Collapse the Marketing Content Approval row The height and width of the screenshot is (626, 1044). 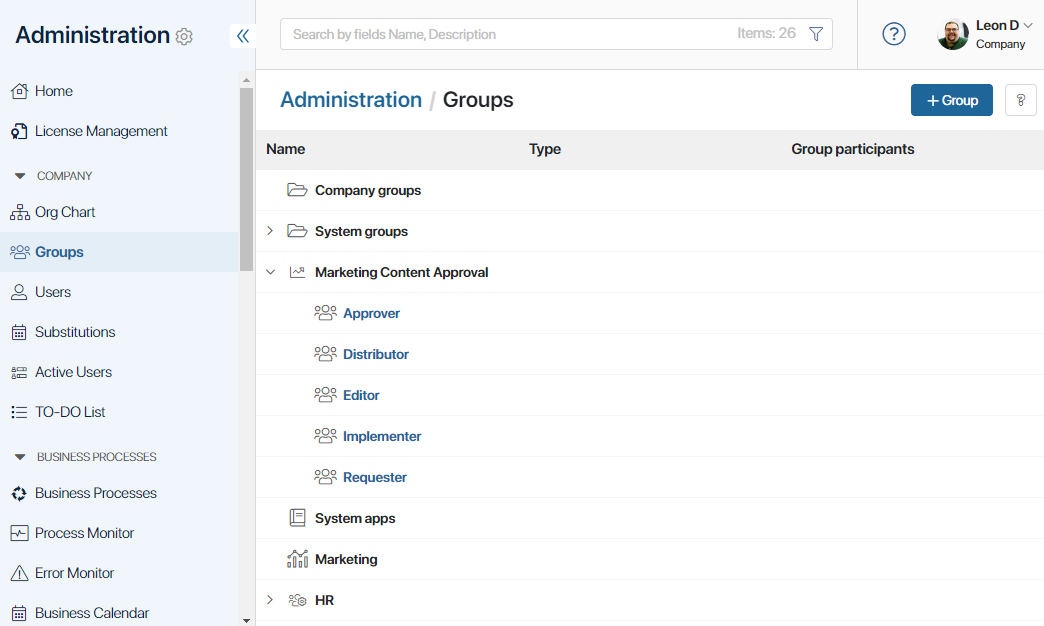(x=270, y=272)
